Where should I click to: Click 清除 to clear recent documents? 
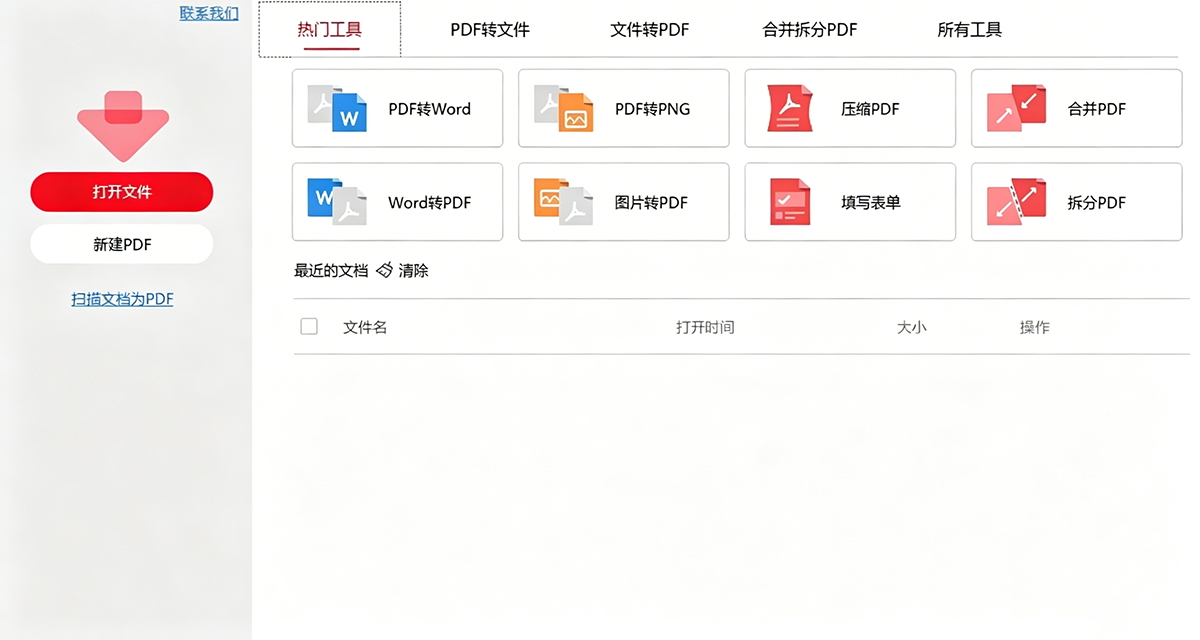point(413,270)
